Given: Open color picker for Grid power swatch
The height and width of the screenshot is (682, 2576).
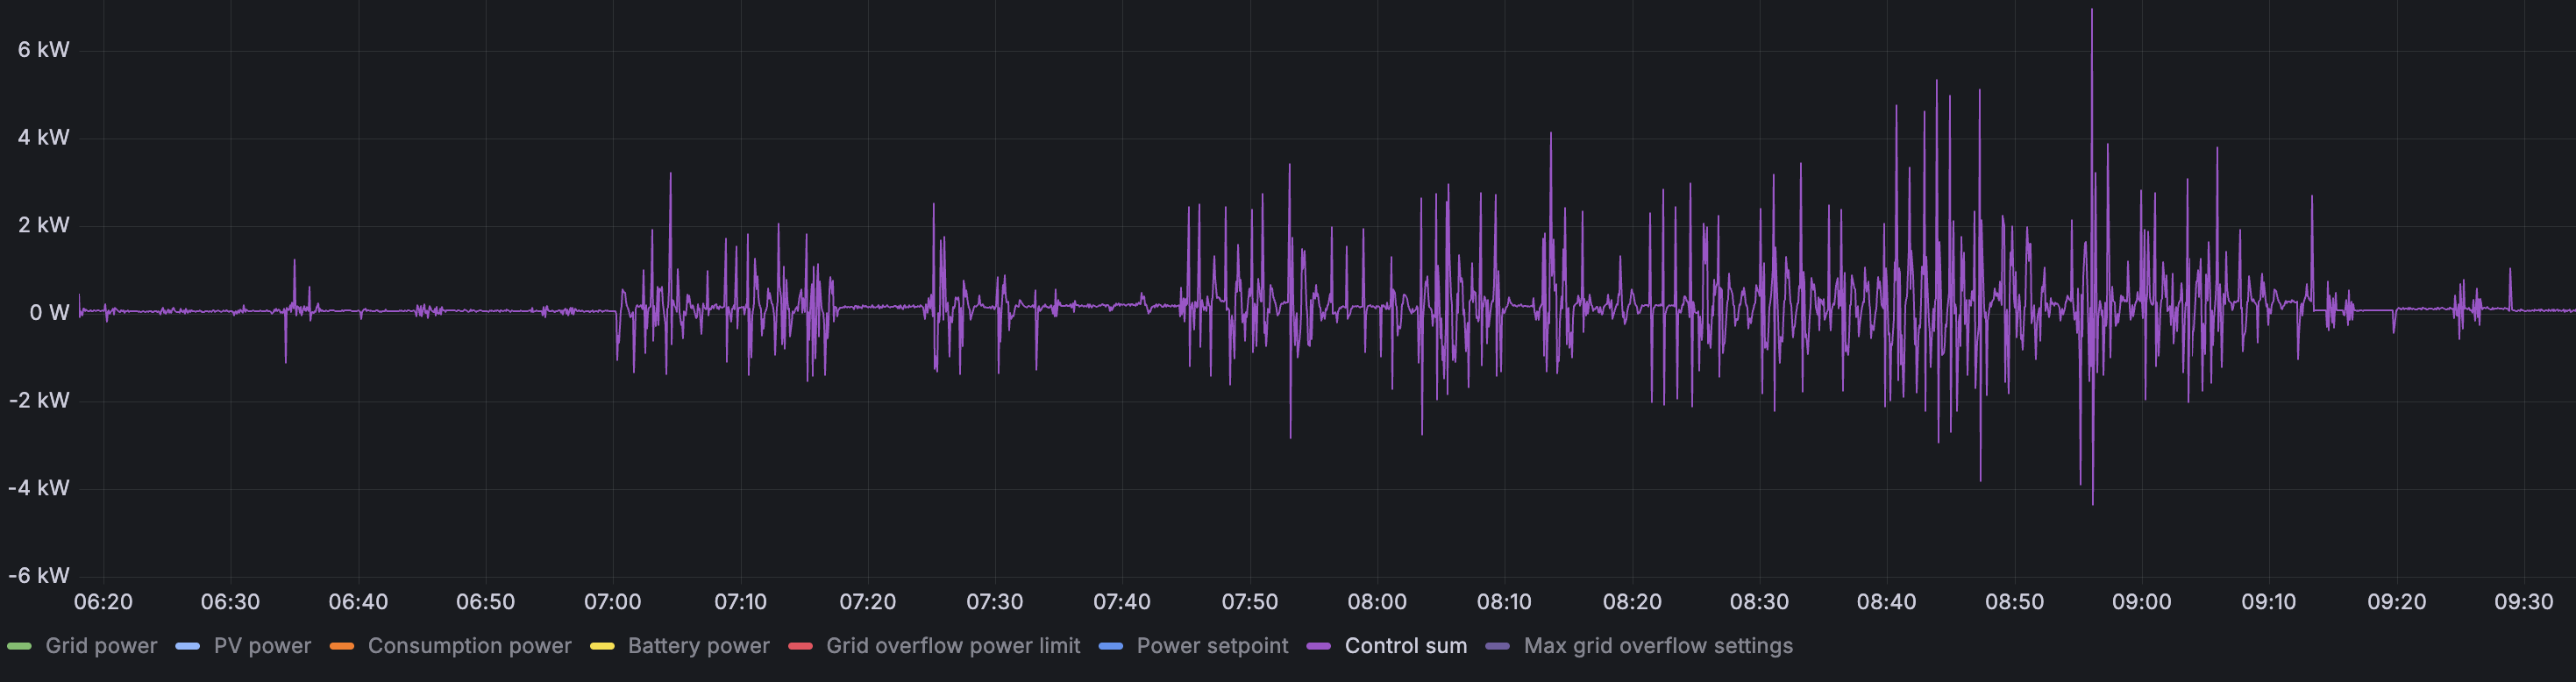Looking at the screenshot, I should point(19,647).
